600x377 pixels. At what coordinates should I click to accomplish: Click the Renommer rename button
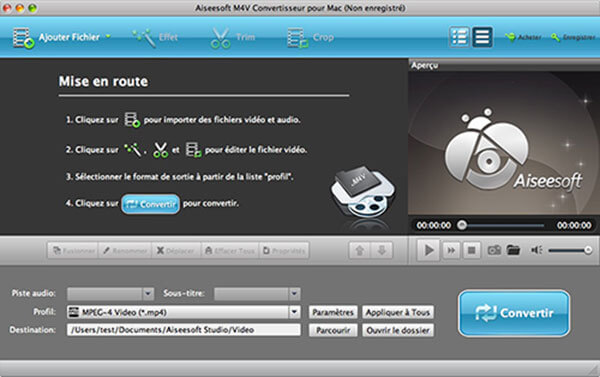[x=125, y=251]
